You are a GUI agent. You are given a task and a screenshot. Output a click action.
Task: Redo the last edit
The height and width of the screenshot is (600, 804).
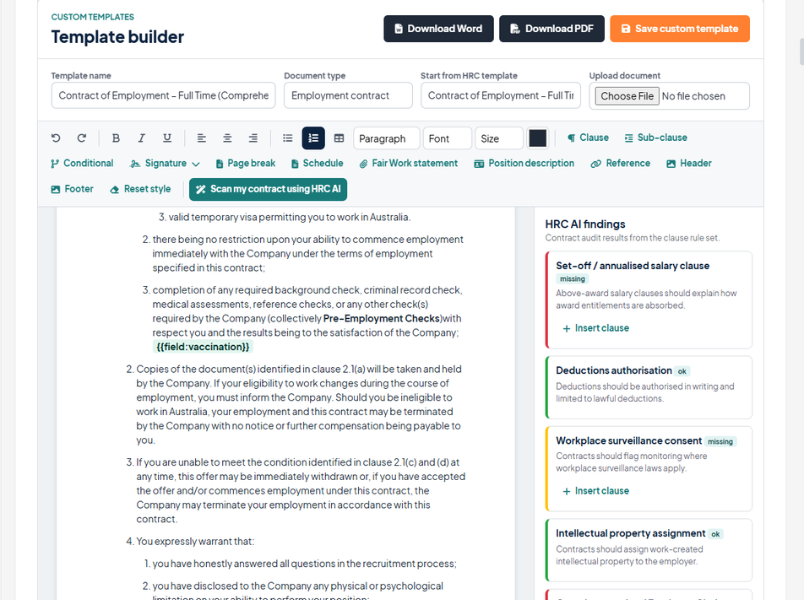[82, 138]
